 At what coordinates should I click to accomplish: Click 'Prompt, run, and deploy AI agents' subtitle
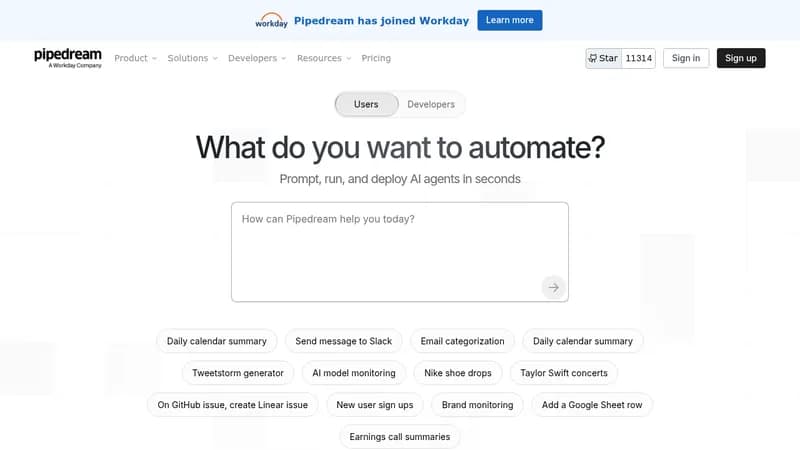coord(400,179)
